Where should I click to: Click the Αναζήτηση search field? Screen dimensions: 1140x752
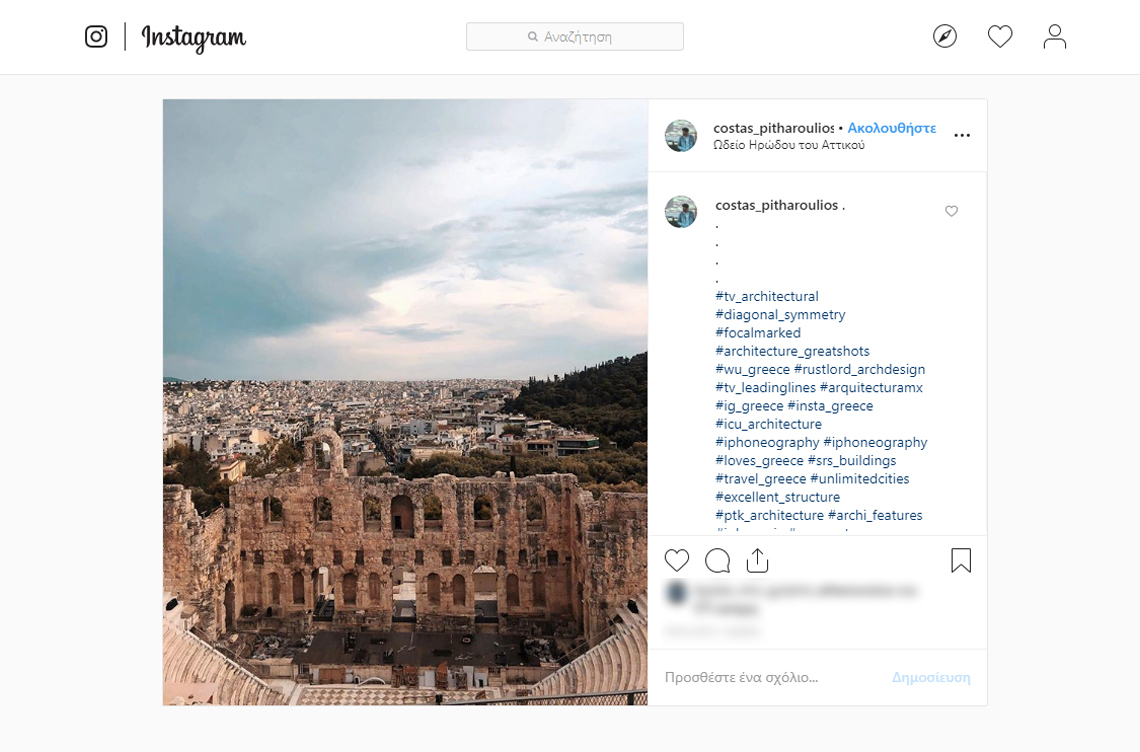coord(575,37)
